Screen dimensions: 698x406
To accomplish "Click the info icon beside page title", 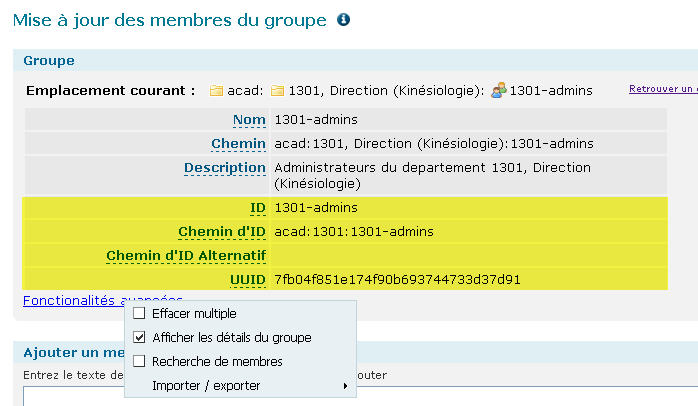I will pos(343,20).
